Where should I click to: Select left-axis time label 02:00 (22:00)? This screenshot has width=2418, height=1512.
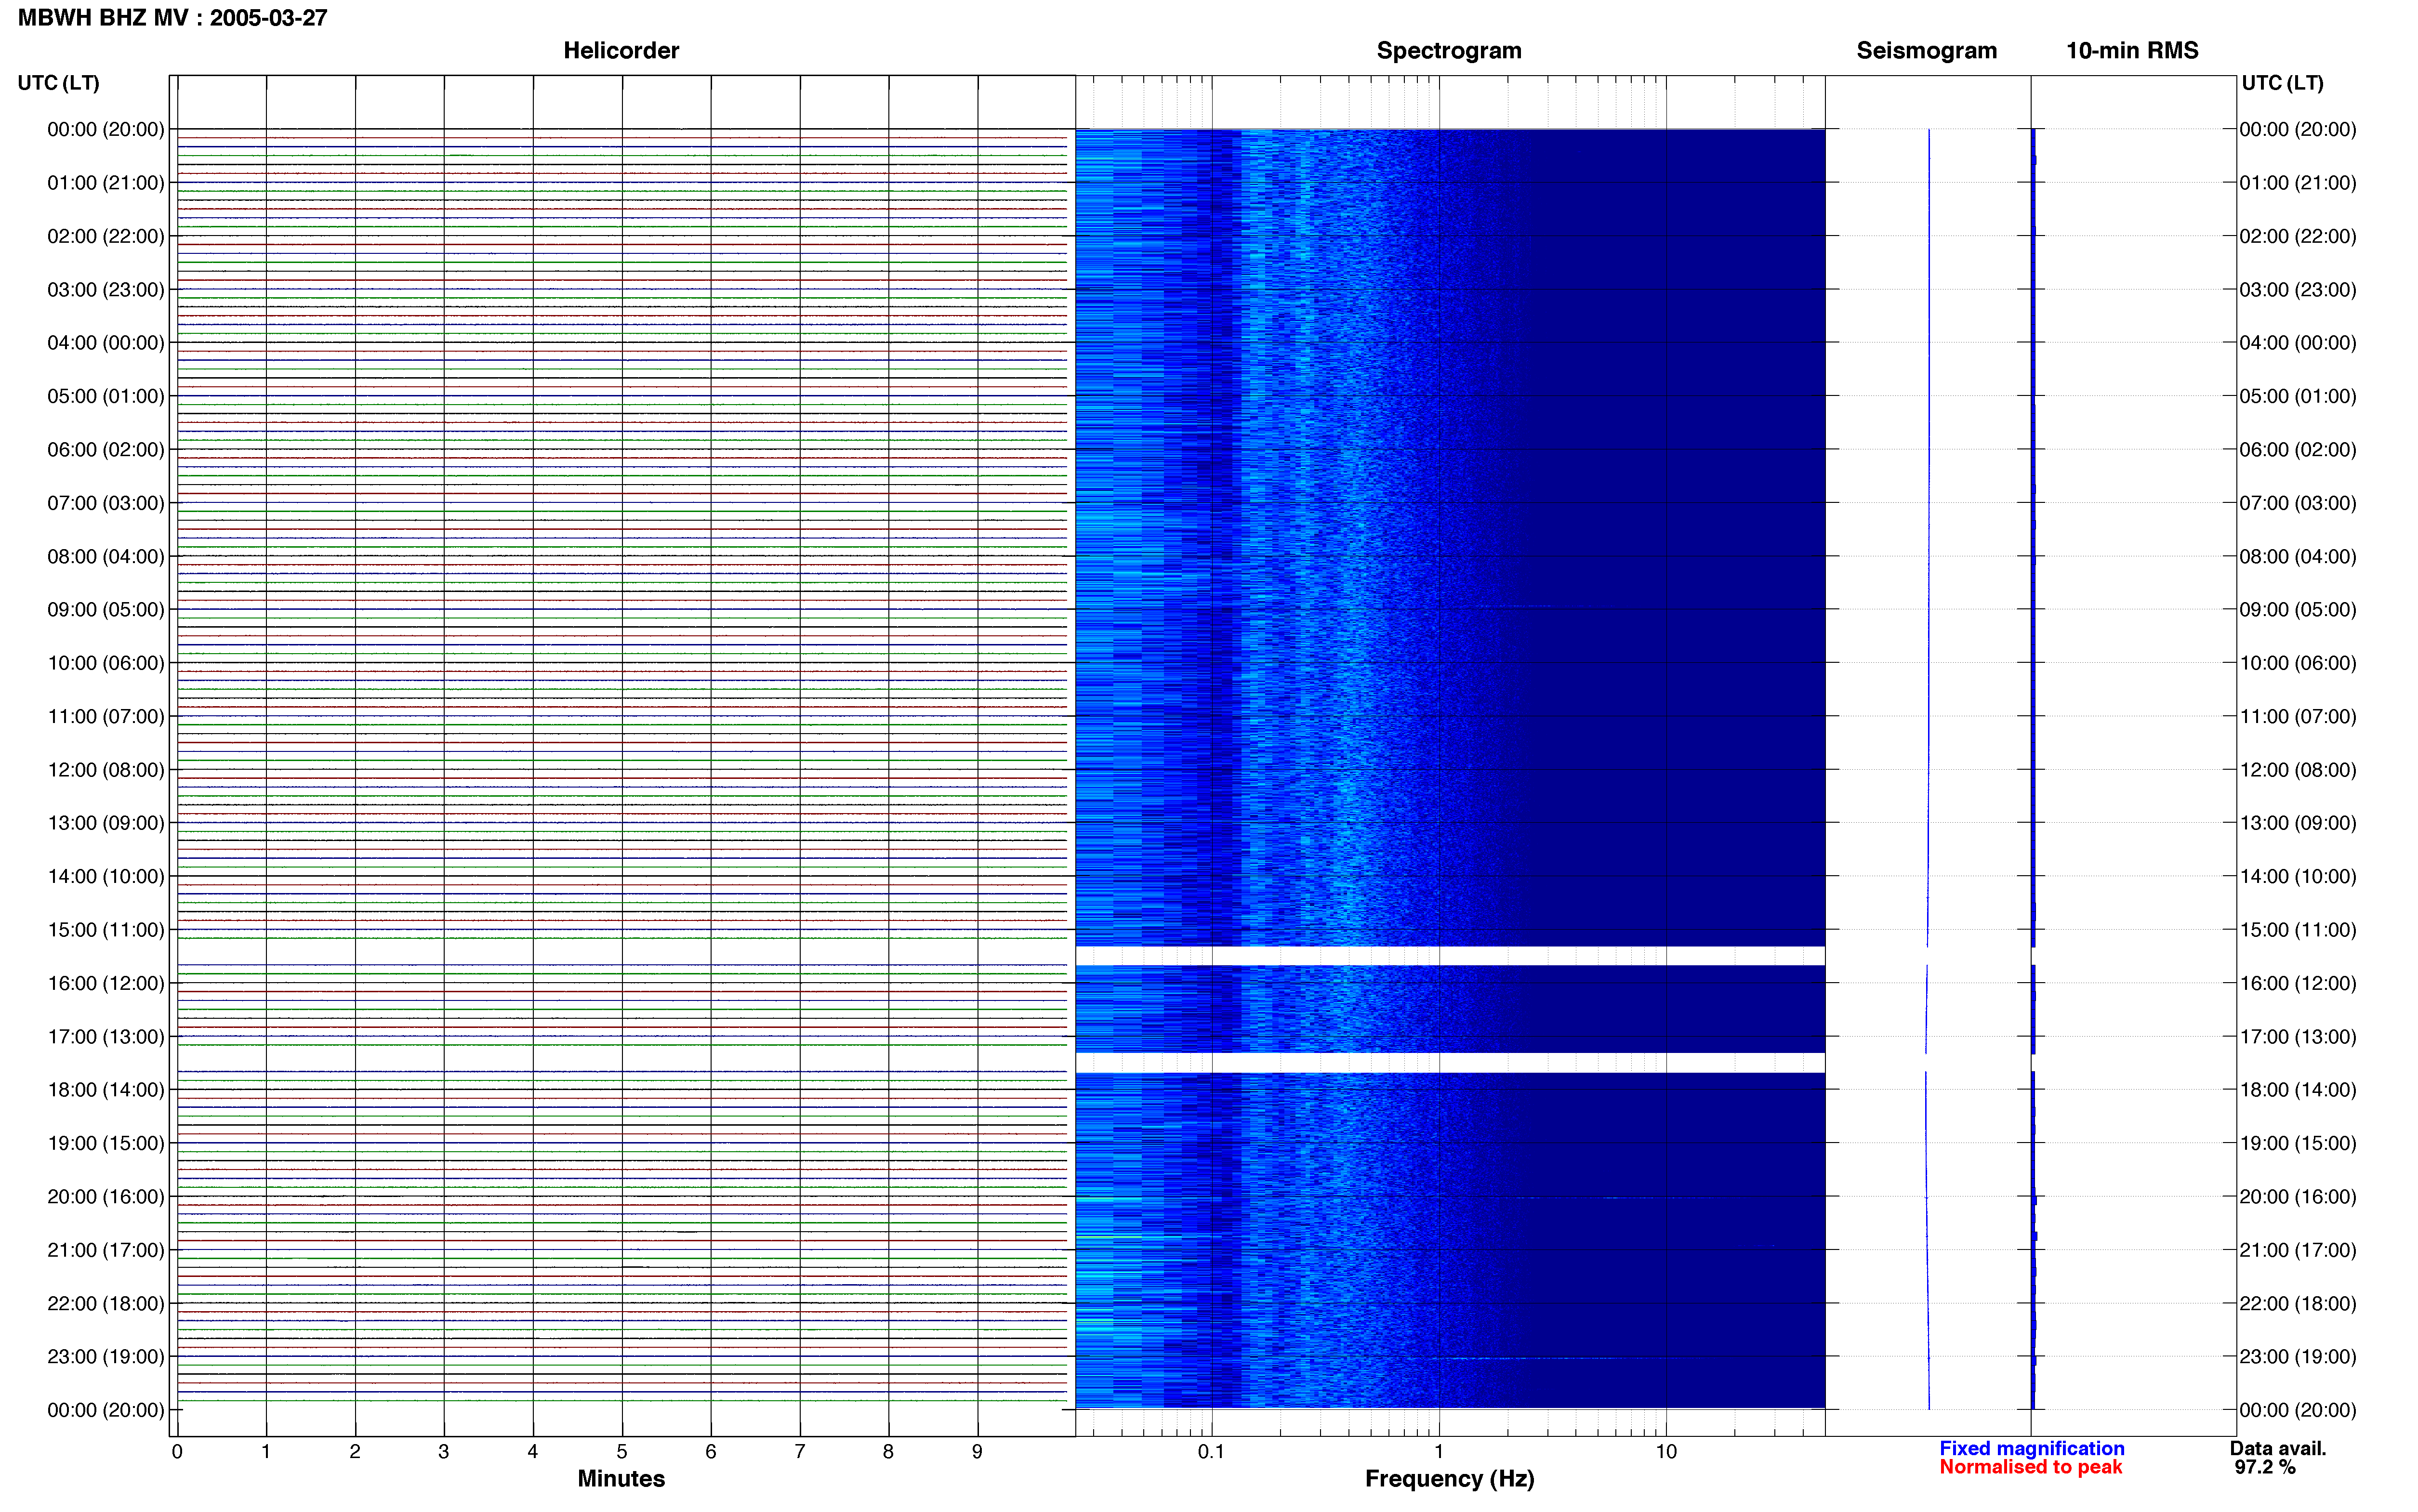(x=106, y=236)
